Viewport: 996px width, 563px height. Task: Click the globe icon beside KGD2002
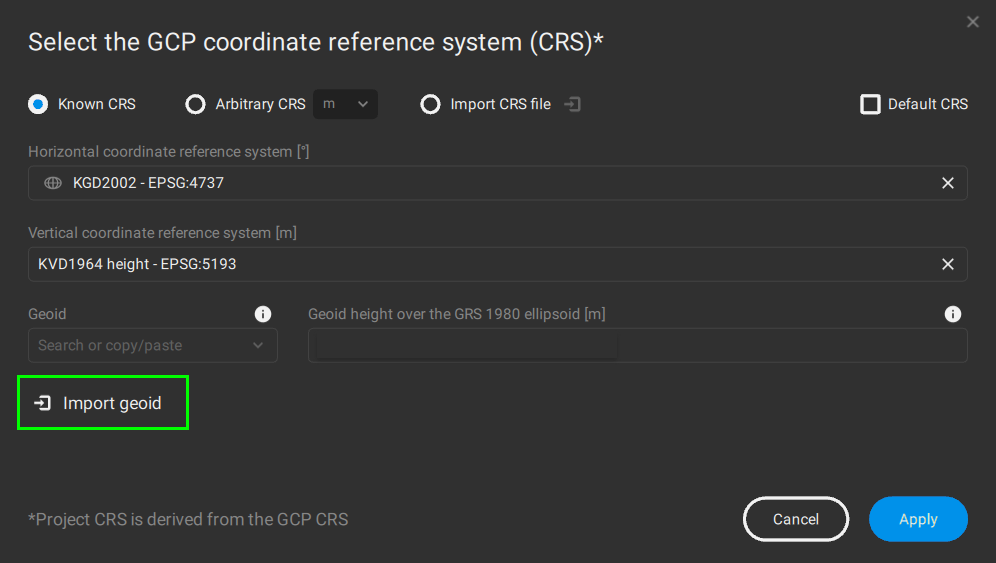point(53,183)
